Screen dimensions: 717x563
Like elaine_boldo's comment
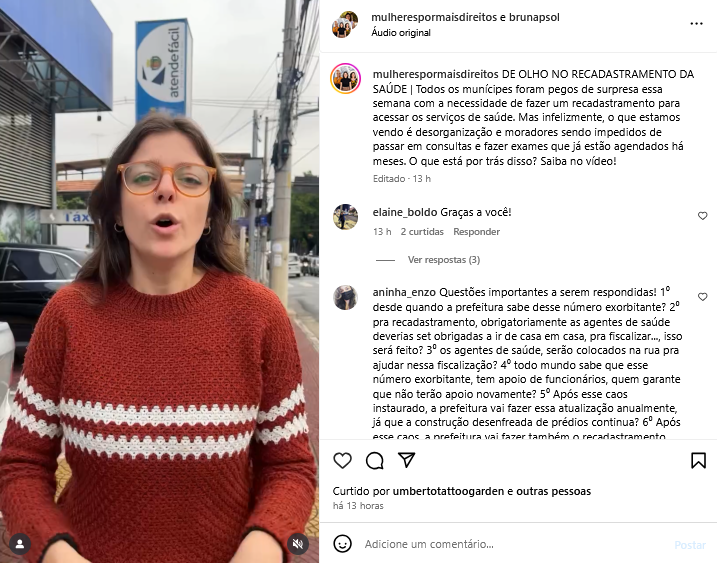point(702,216)
